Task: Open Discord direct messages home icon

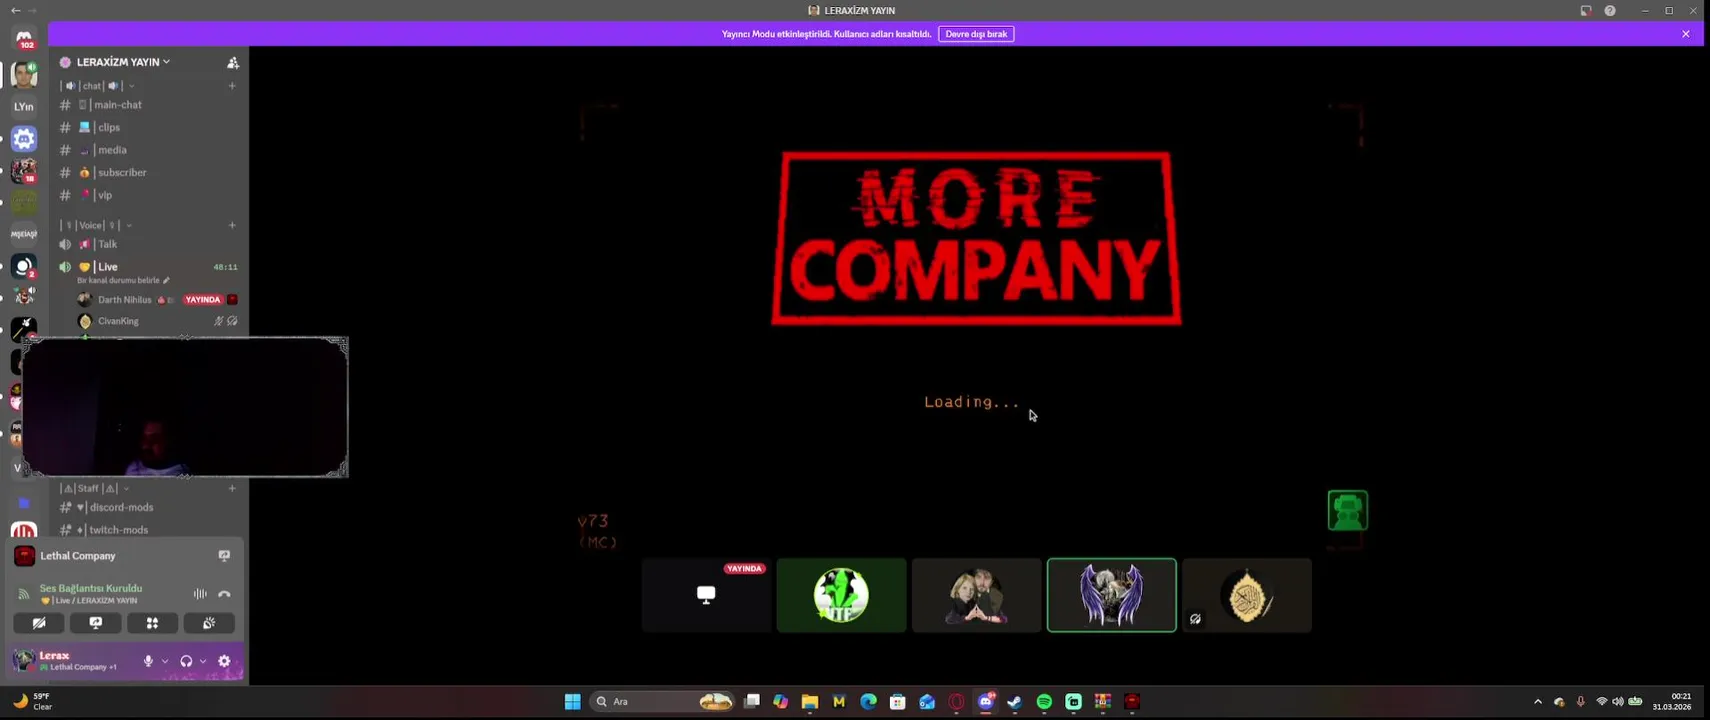Action: pos(24,39)
